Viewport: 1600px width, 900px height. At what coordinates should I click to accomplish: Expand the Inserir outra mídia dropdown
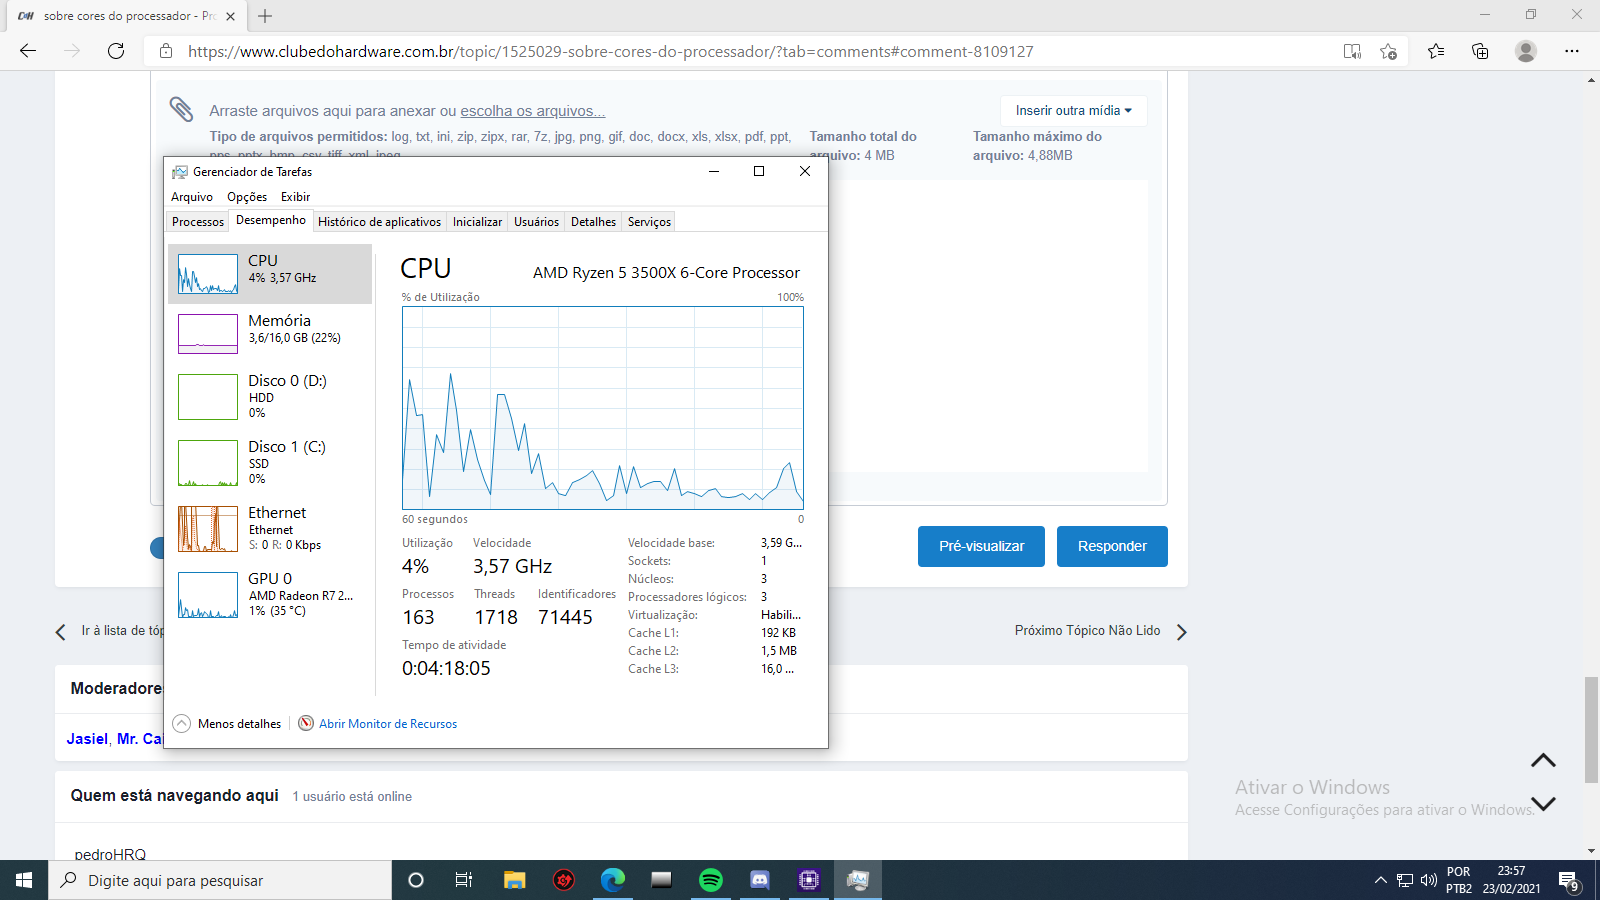[x=1073, y=111]
